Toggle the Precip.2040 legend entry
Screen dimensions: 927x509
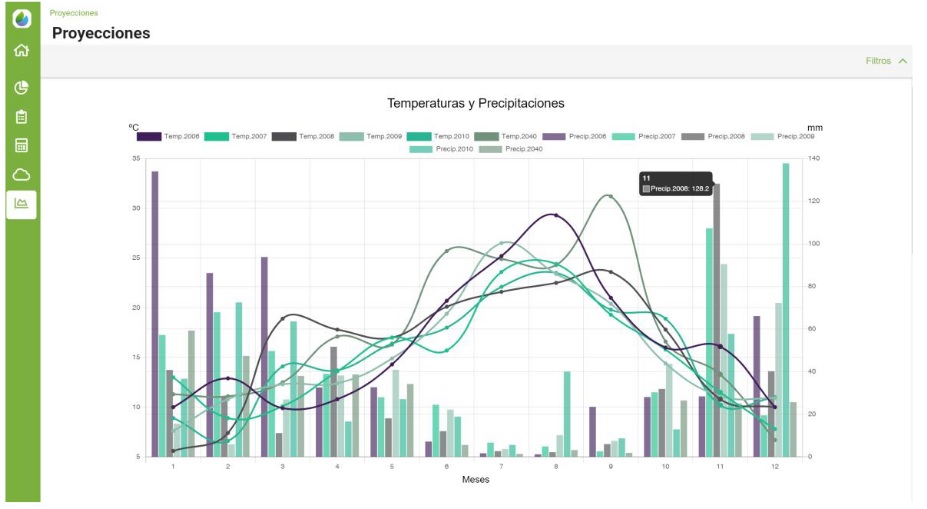point(523,149)
